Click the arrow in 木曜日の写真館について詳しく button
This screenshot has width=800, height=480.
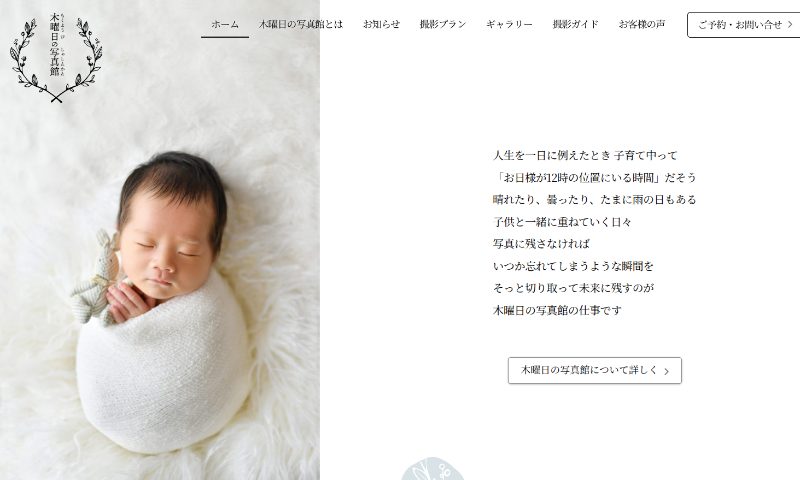tap(666, 371)
